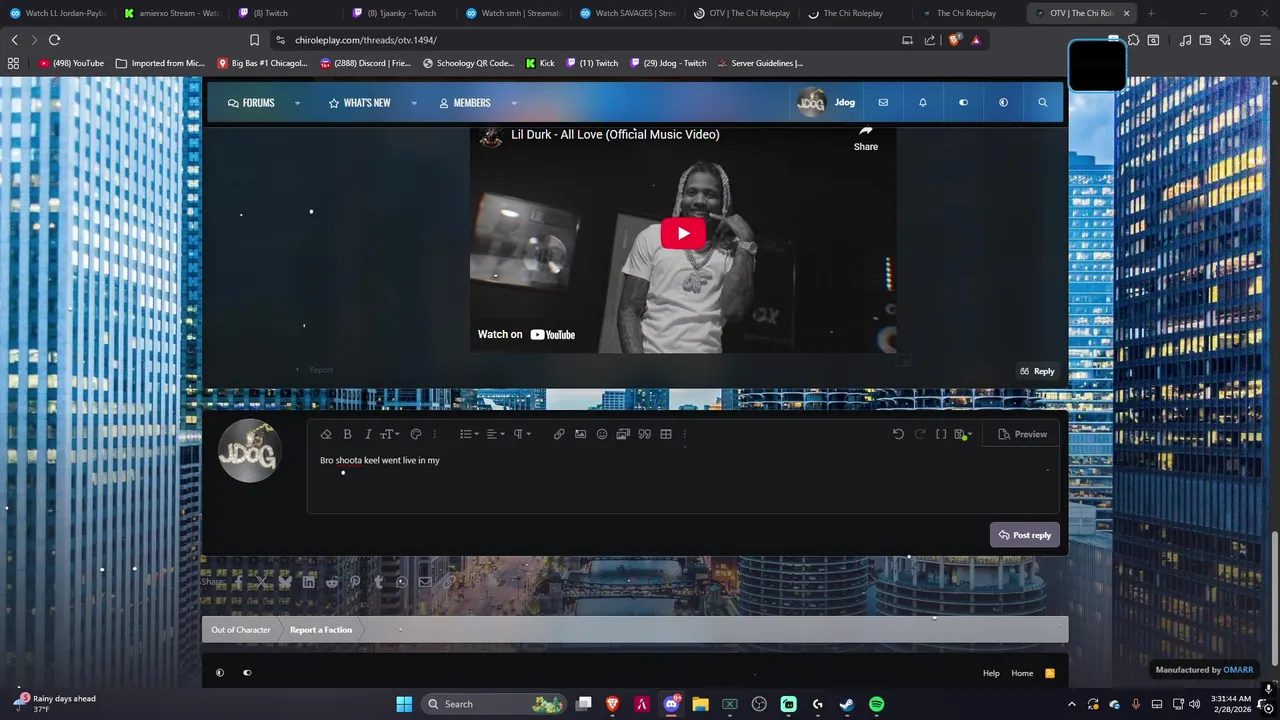
Task: Open the font size dropdown in editor
Action: pyautogui.click(x=389, y=434)
